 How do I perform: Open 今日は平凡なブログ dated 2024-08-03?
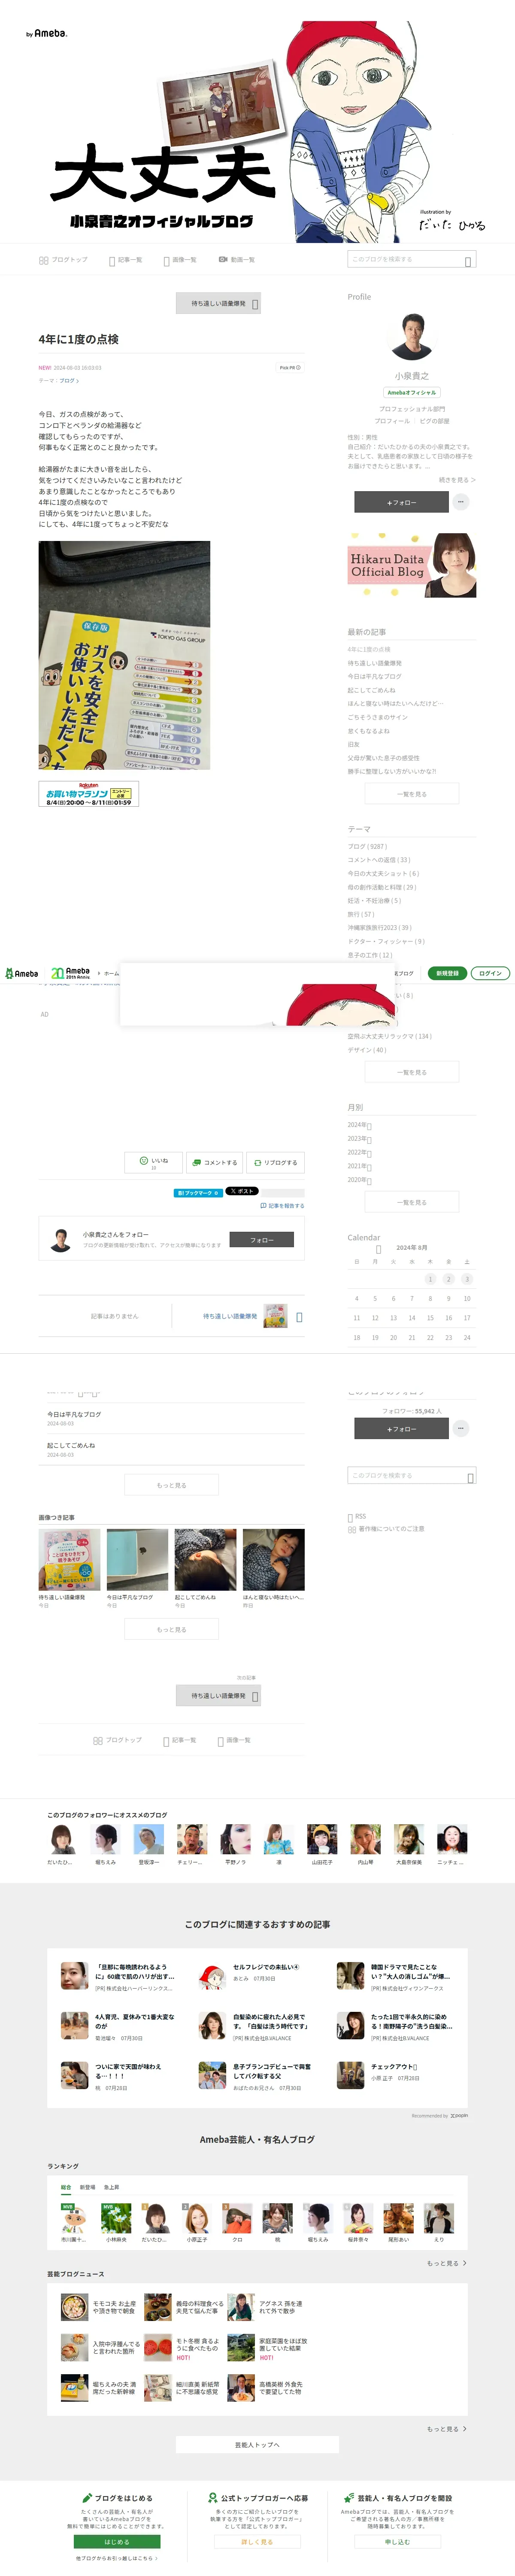pos(74,1415)
